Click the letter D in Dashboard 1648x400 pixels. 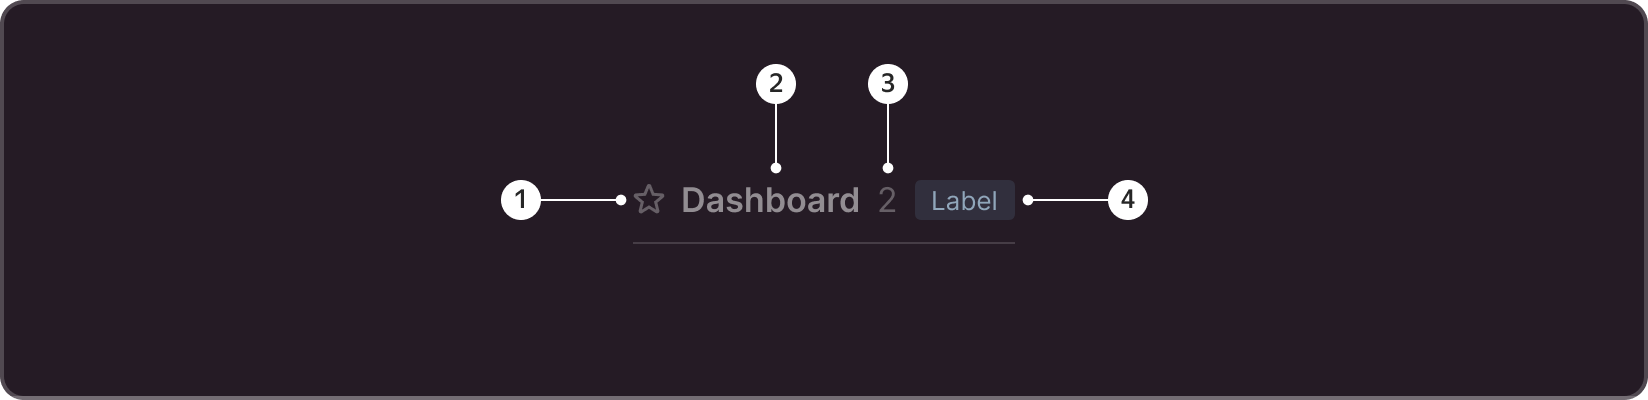tap(693, 200)
